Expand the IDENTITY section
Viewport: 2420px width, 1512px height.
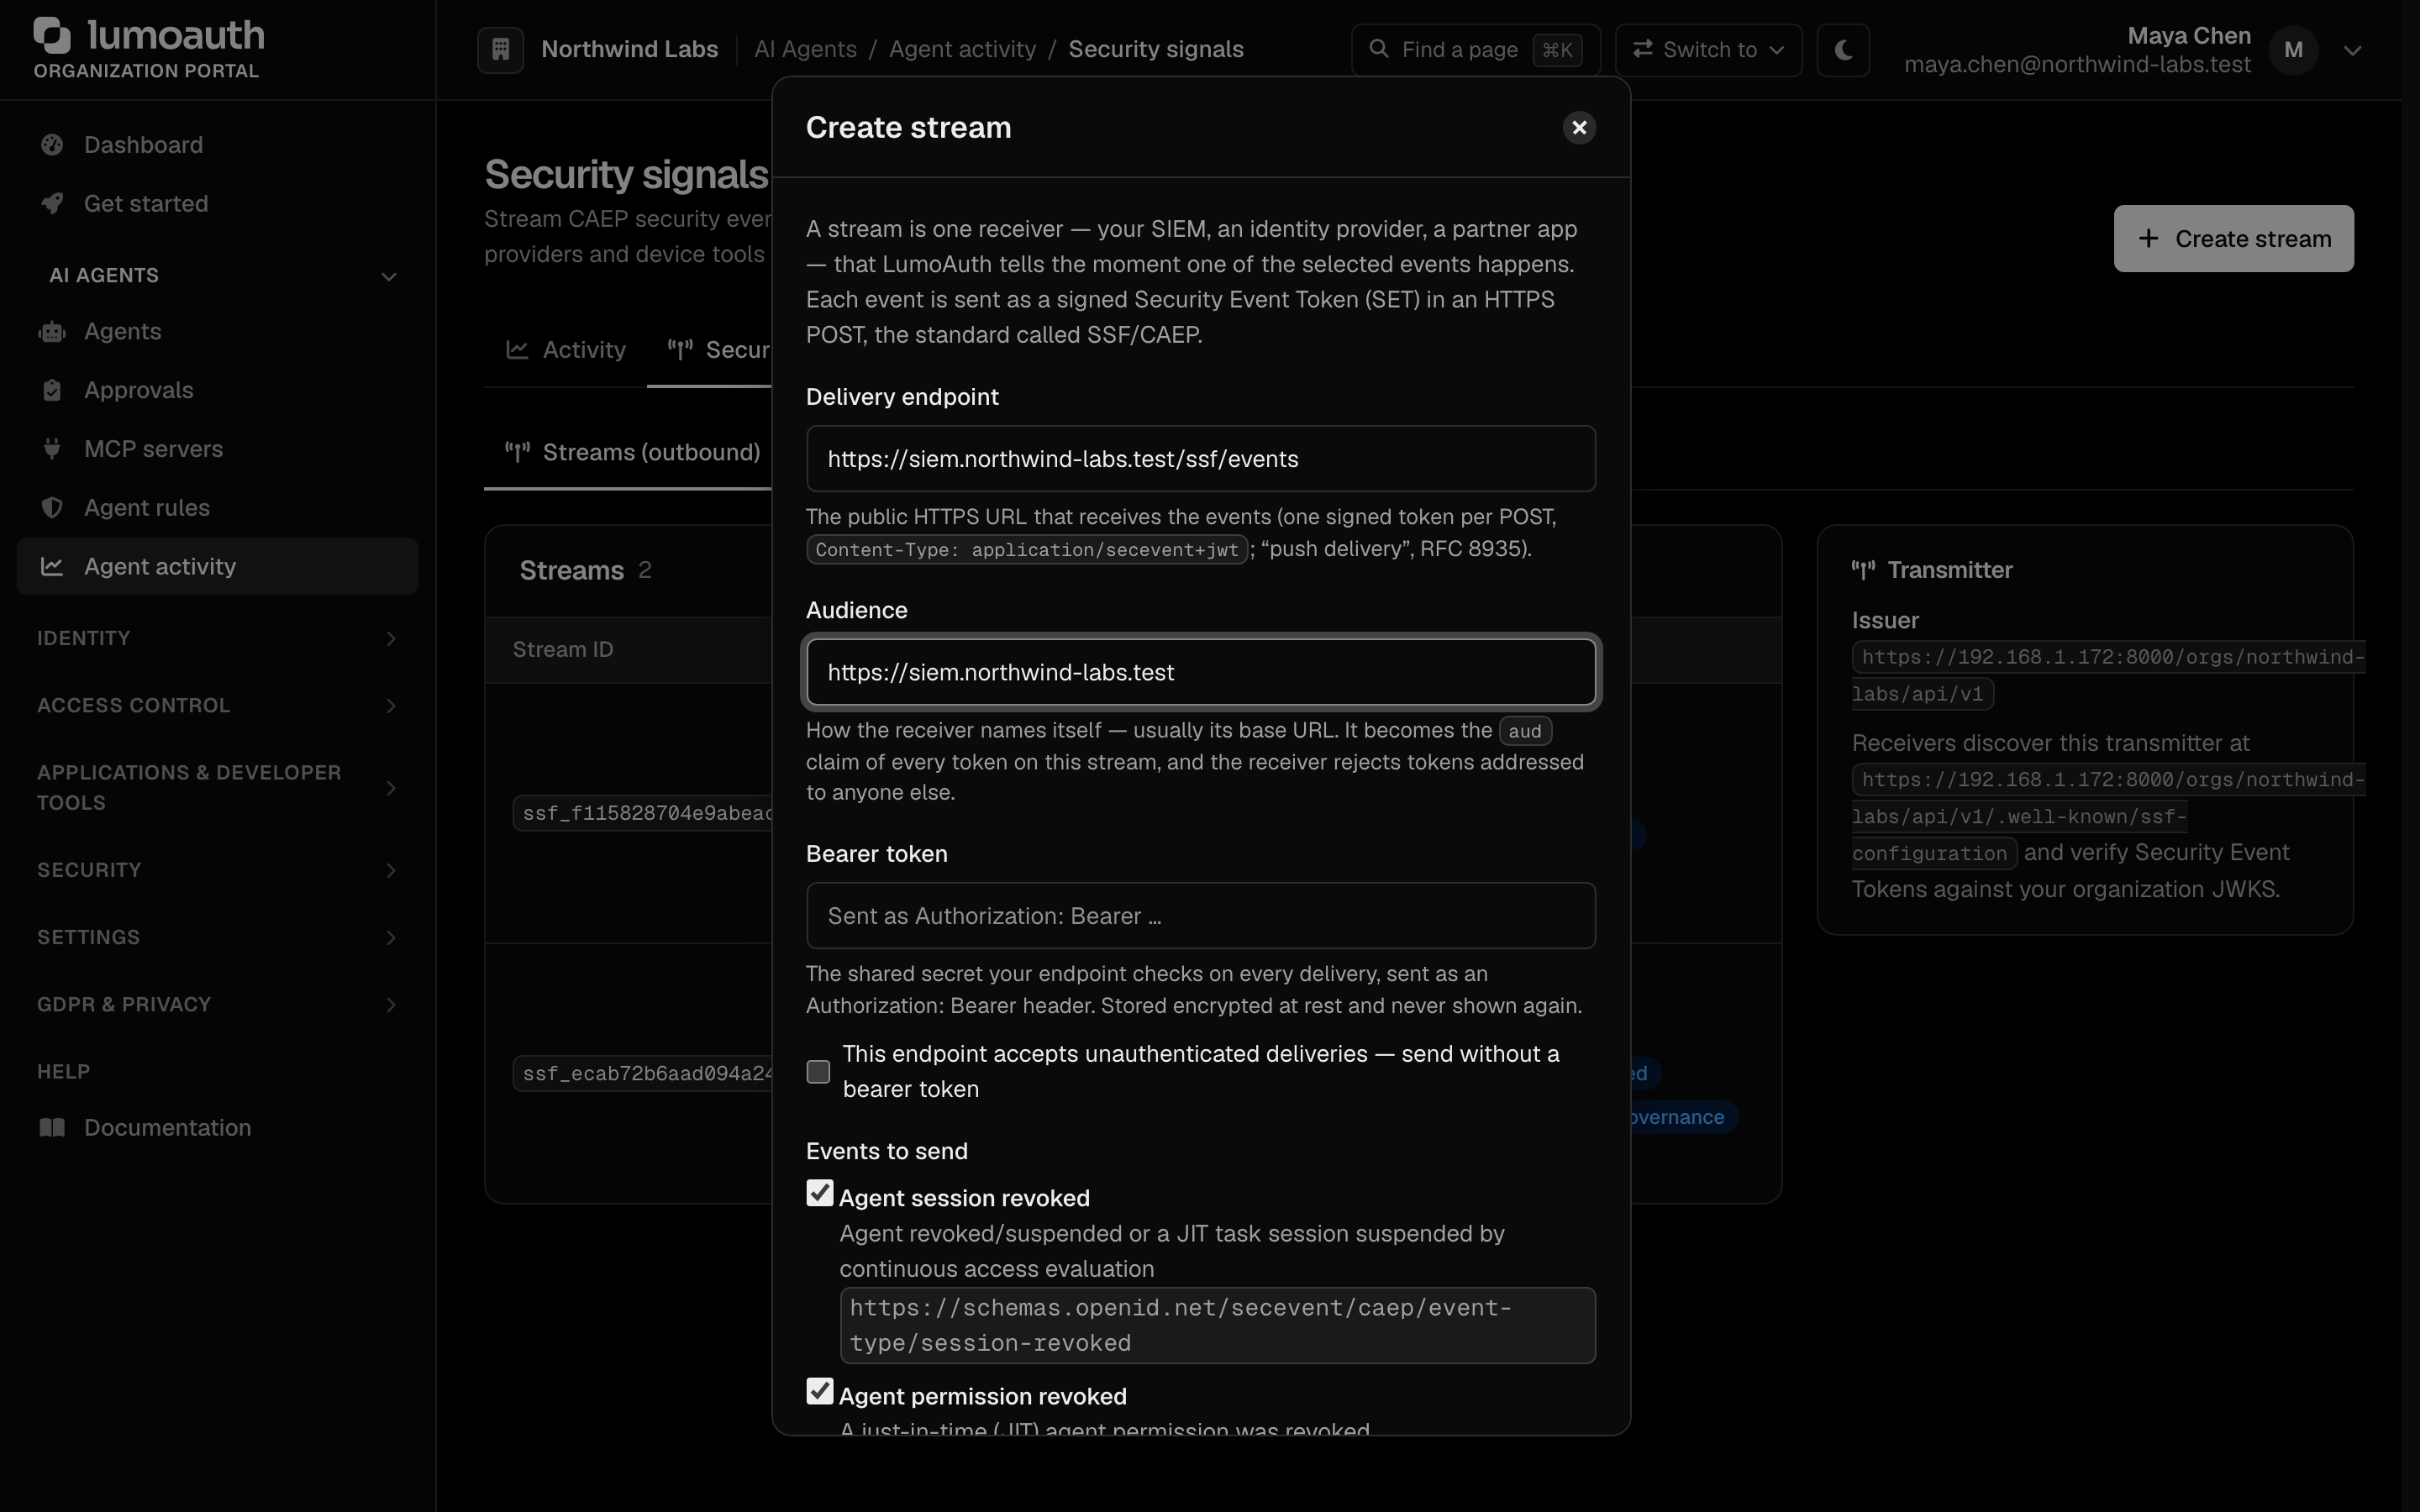pyautogui.click(x=217, y=638)
